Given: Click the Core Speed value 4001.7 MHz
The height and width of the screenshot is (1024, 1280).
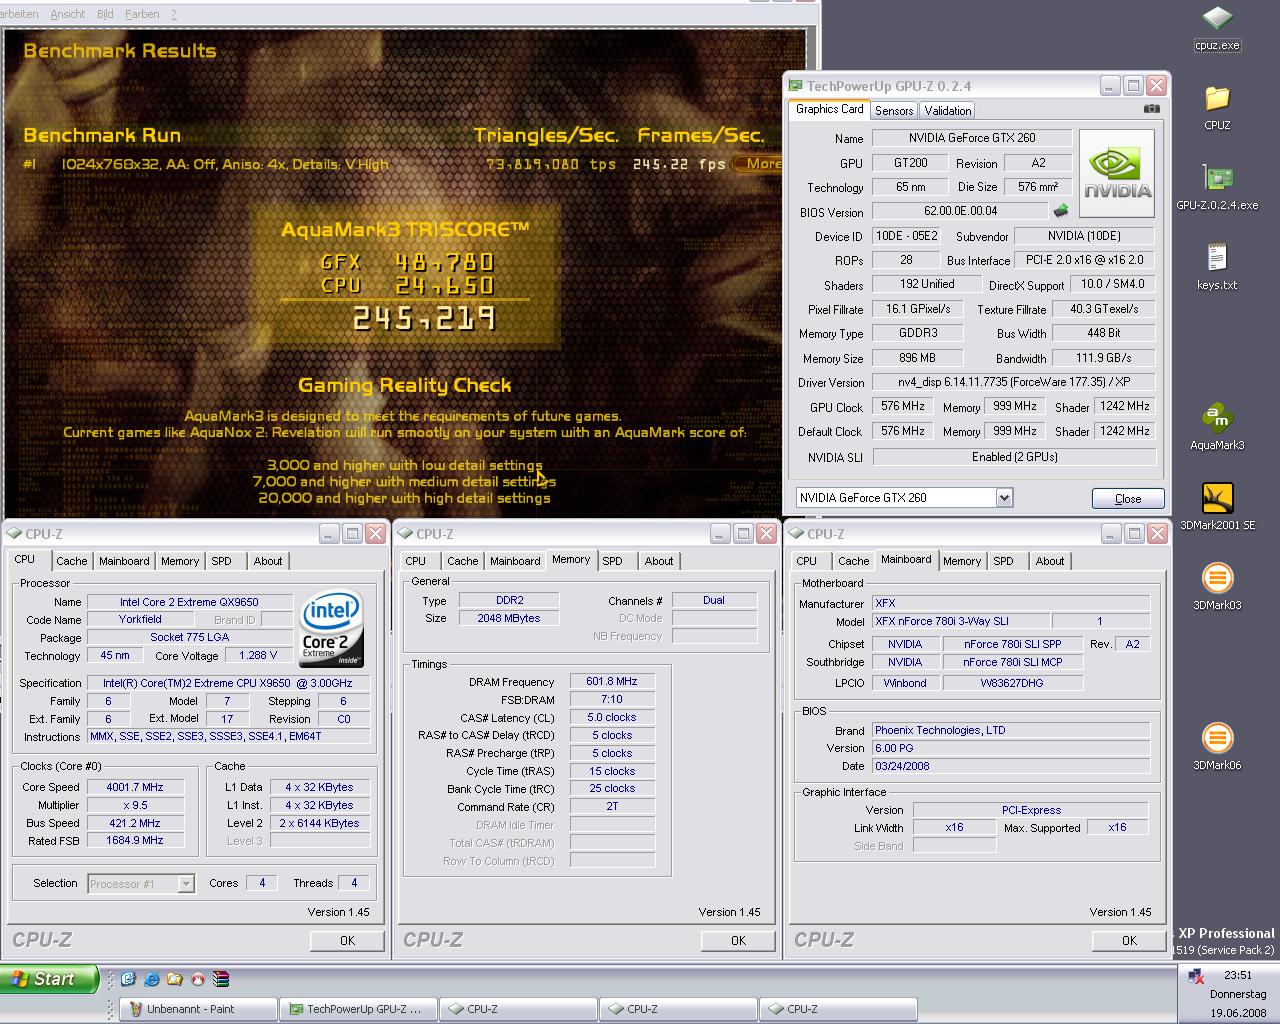Looking at the screenshot, I should click(x=135, y=787).
